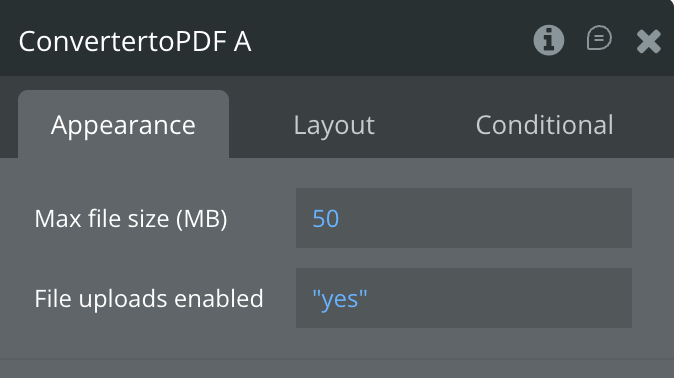This screenshot has height=378, width=674.
Task: Click the File uploads enabled field
Action: (x=464, y=298)
